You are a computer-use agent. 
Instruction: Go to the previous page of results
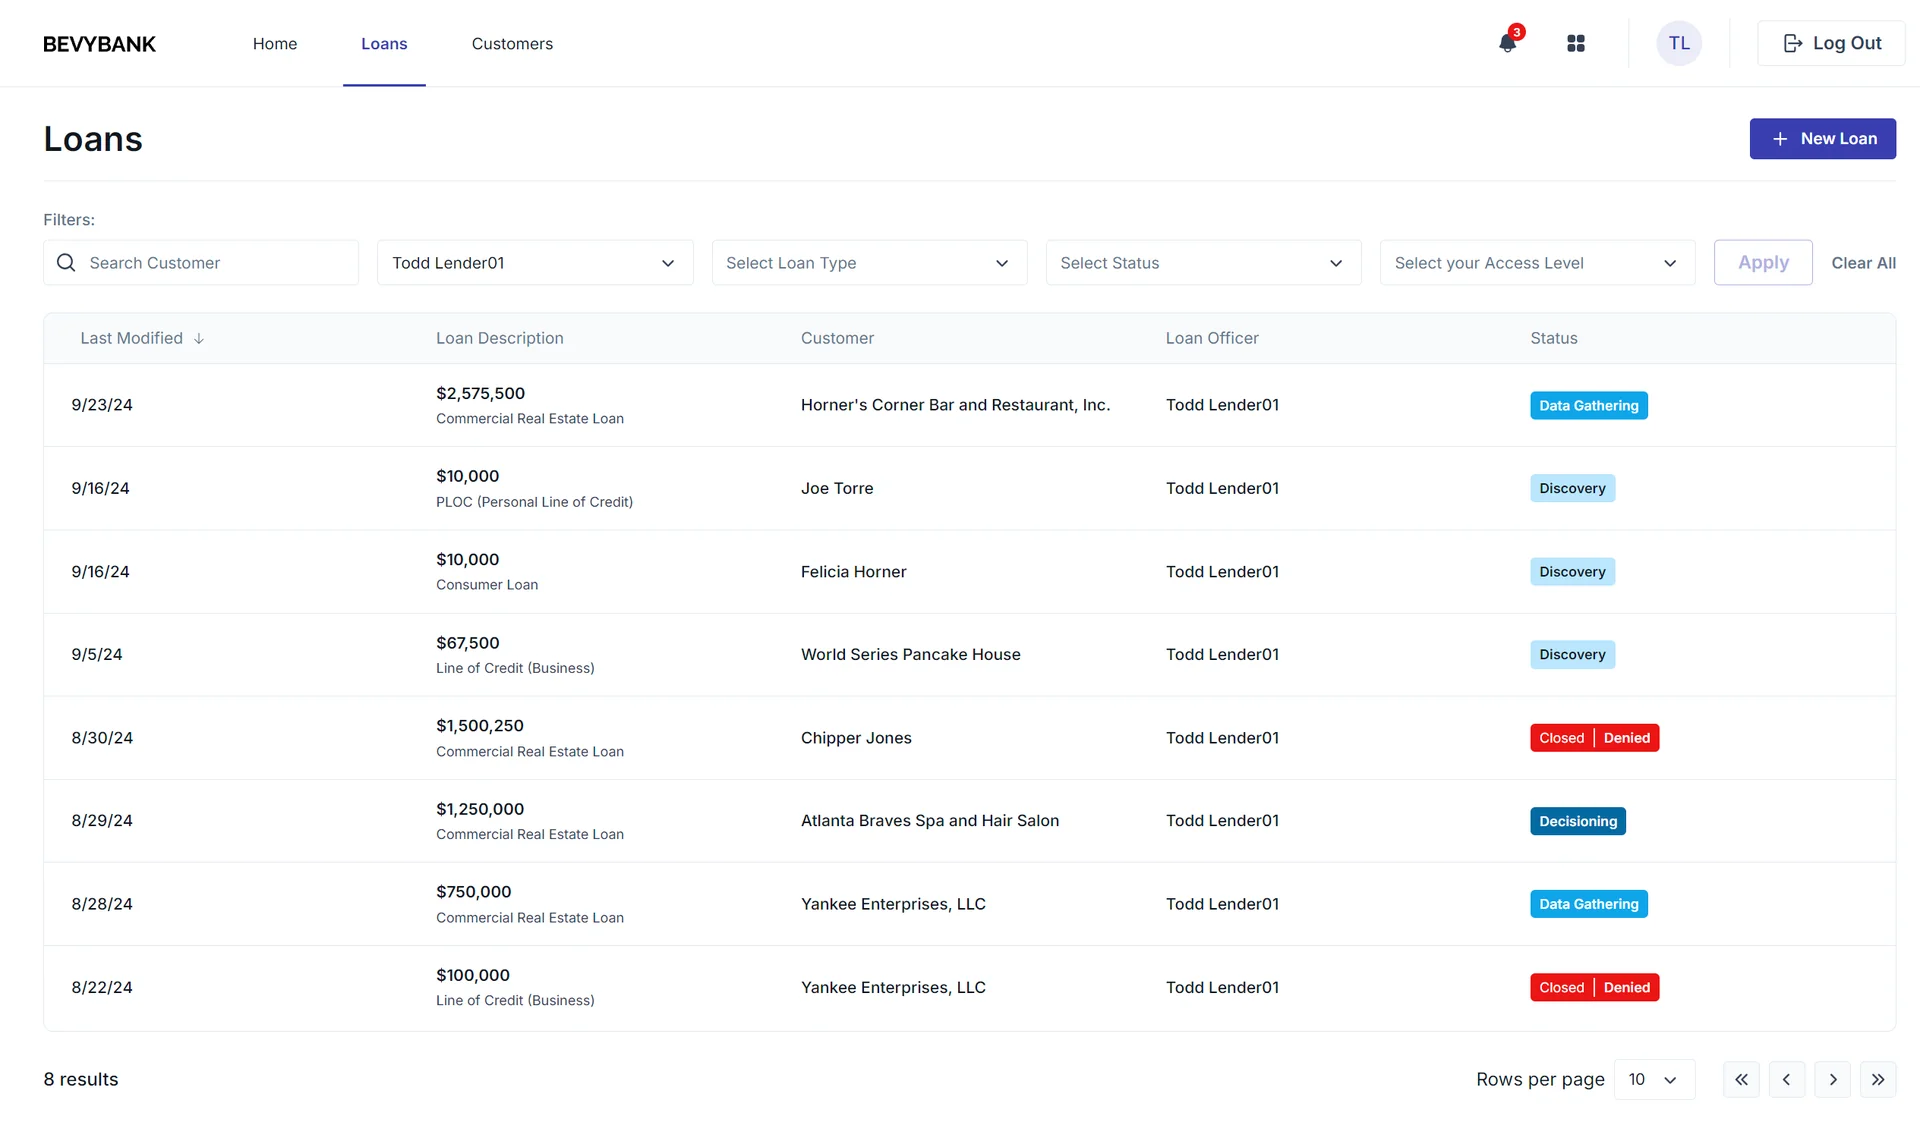(1787, 1079)
